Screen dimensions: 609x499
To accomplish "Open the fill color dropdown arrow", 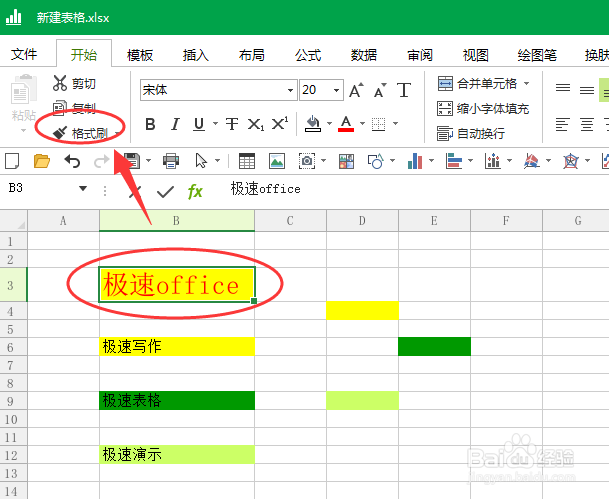I will click(329, 123).
